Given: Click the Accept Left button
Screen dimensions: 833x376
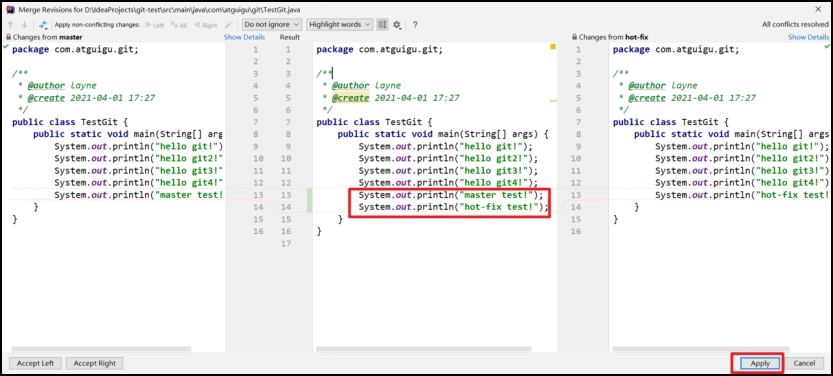Looking at the screenshot, I should (x=36, y=363).
